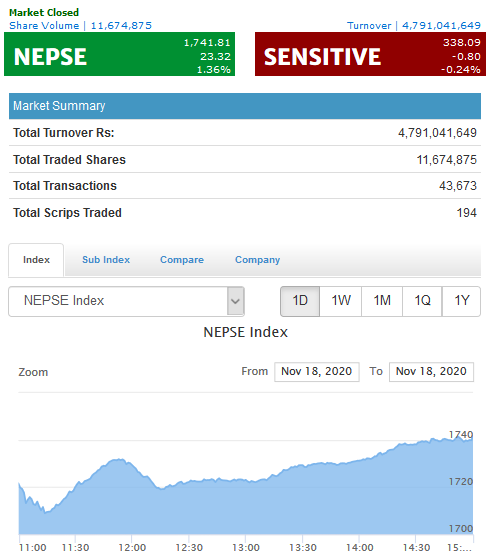490x559 pixels.
Task: Select the 1Y range button
Action: coord(461,301)
